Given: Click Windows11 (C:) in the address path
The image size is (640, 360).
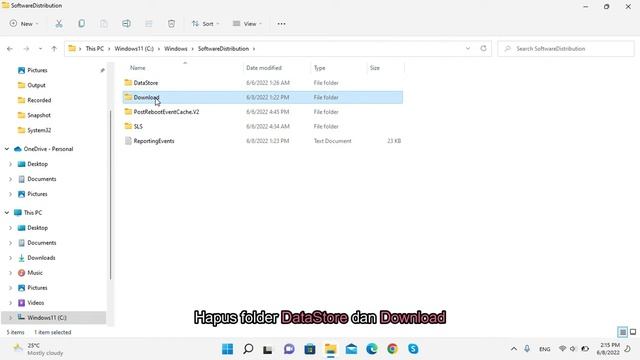Looking at the screenshot, I should tap(134, 49).
